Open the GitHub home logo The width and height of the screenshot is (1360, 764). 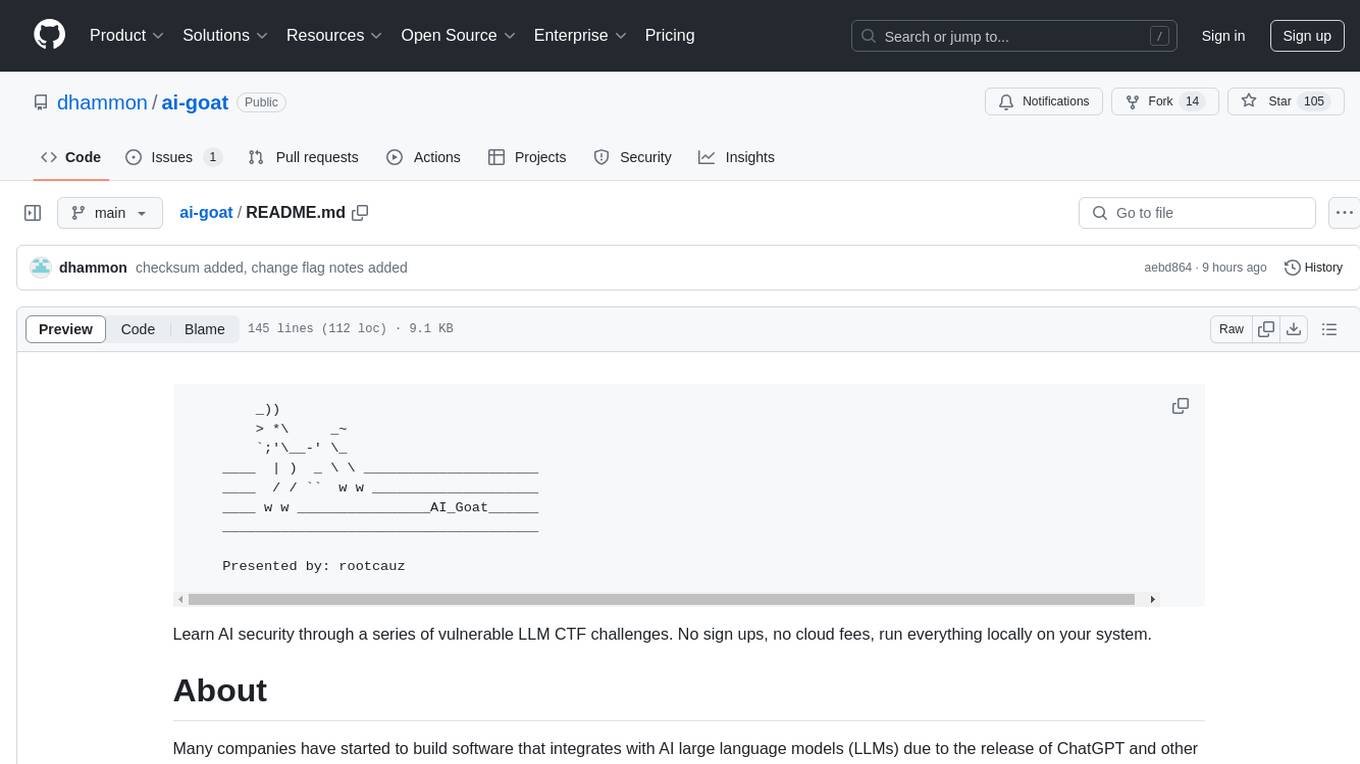point(49,35)
